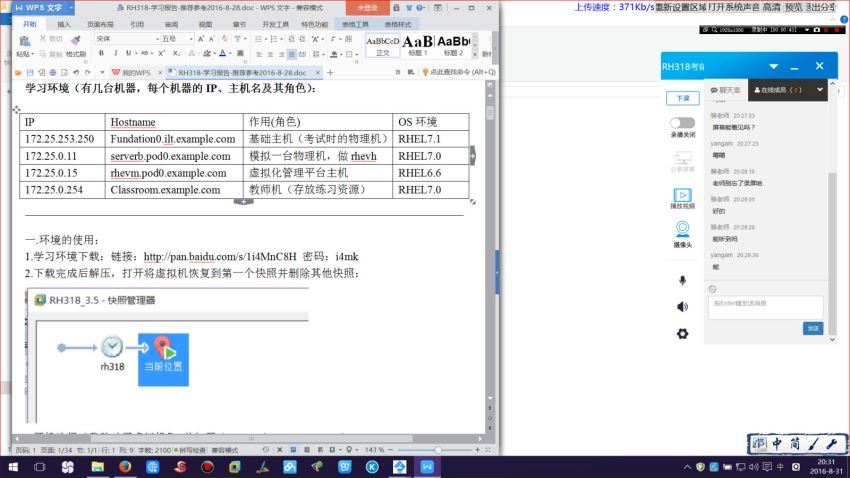Image resolution: width=850 pixels, height=478 pixels.
Task: Click the speaker volume icon
Action: point(682,307)
